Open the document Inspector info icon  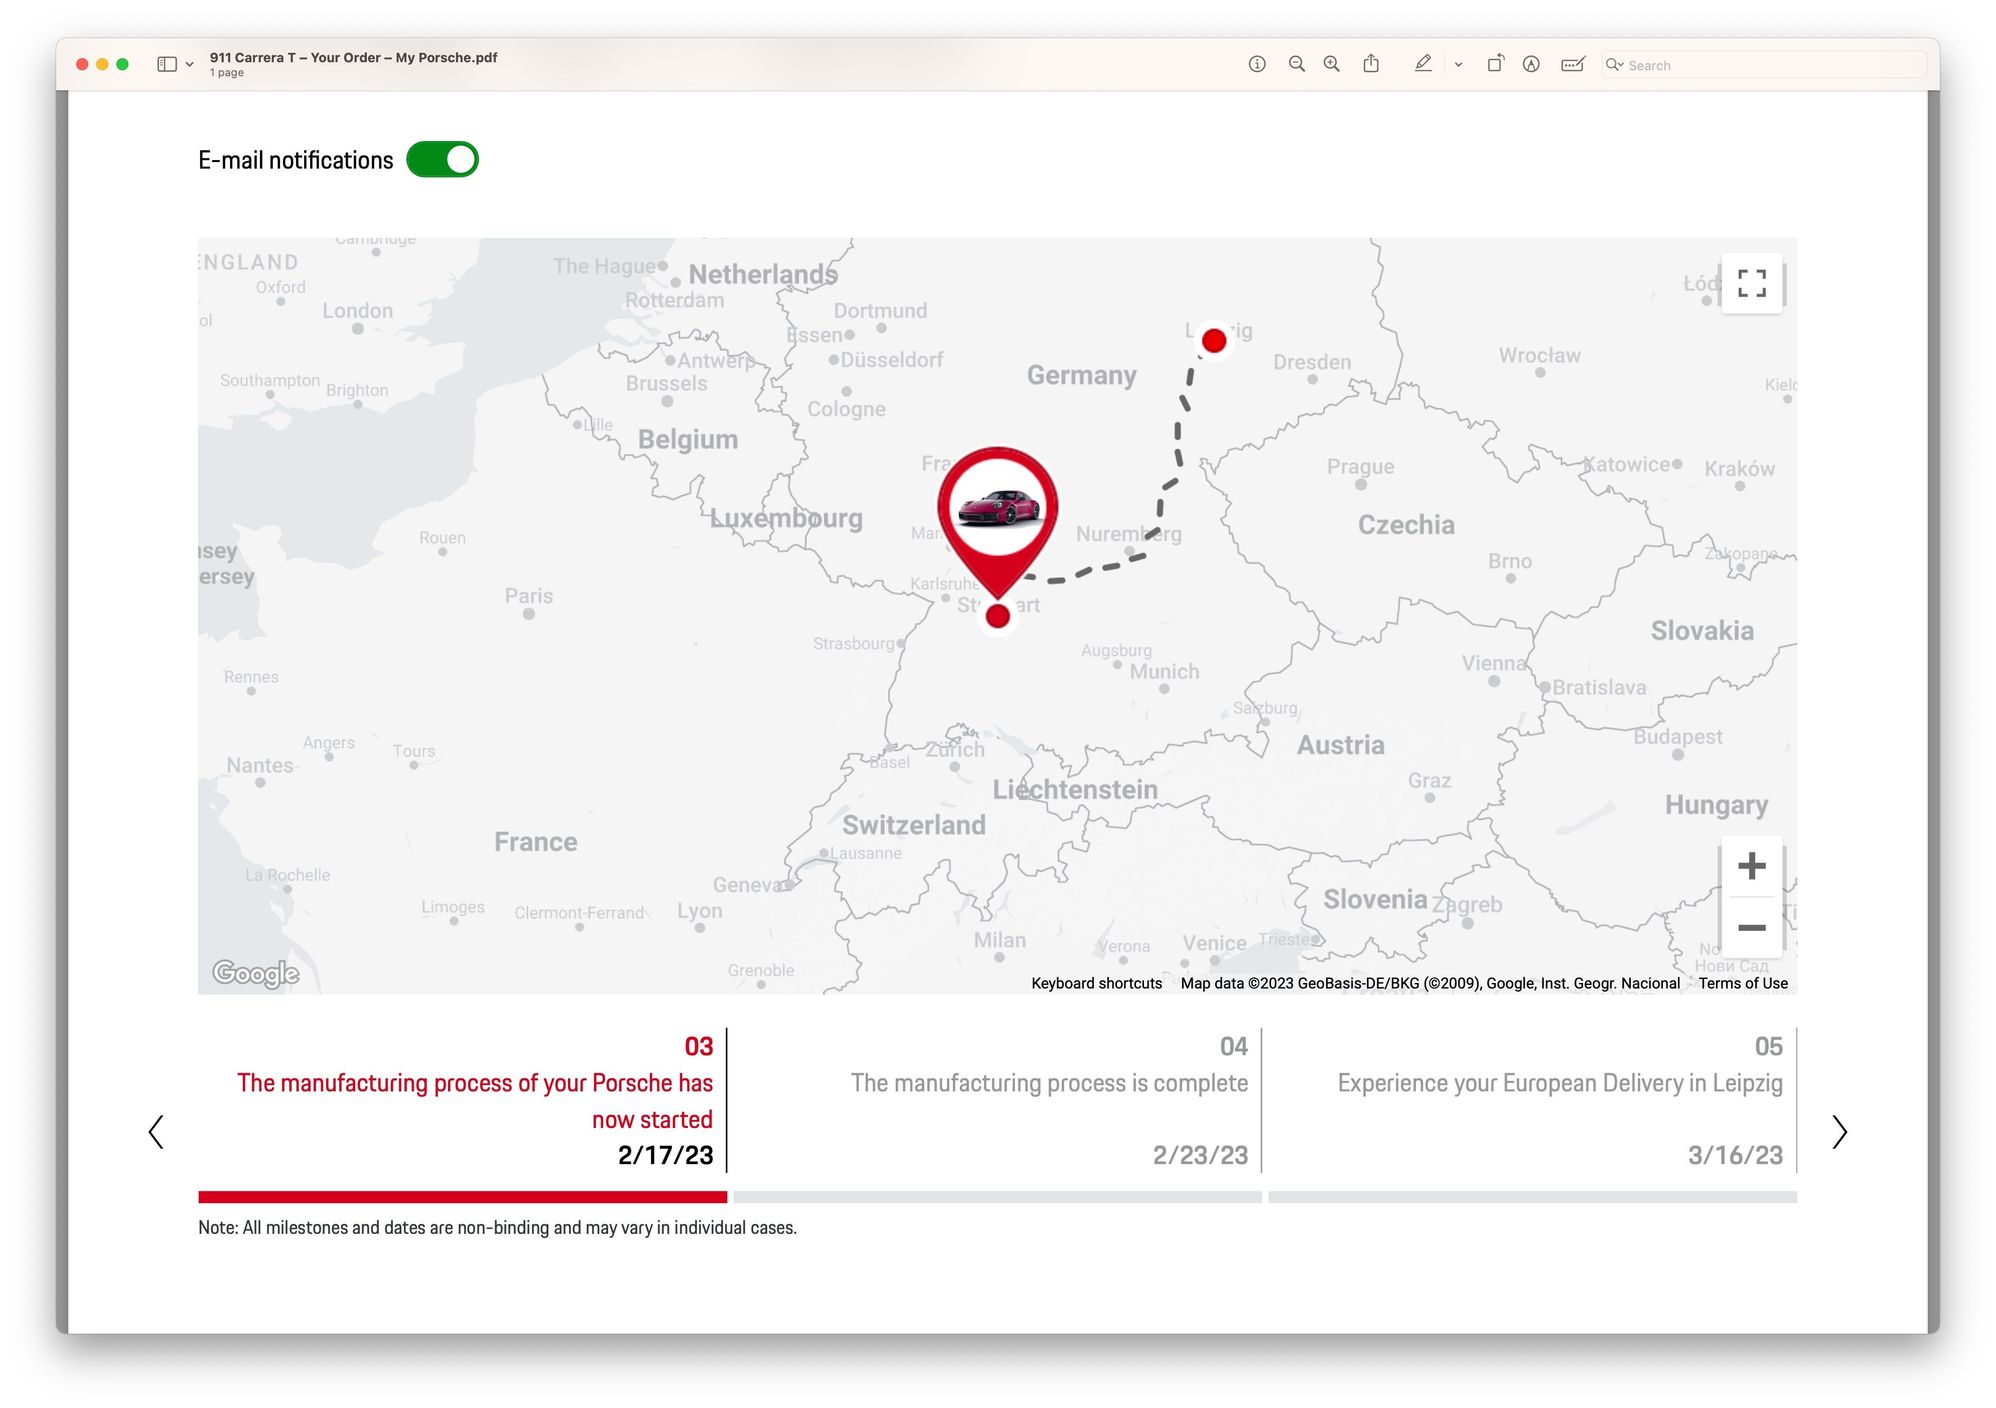[x=1257, y=64]
